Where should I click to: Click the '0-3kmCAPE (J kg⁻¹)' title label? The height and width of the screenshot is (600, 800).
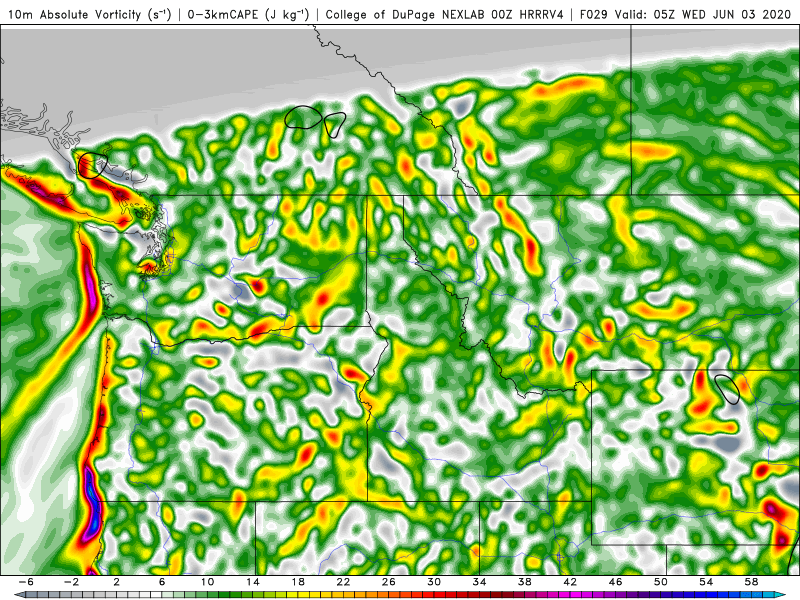pyautogui.click(x=248, y=14)
